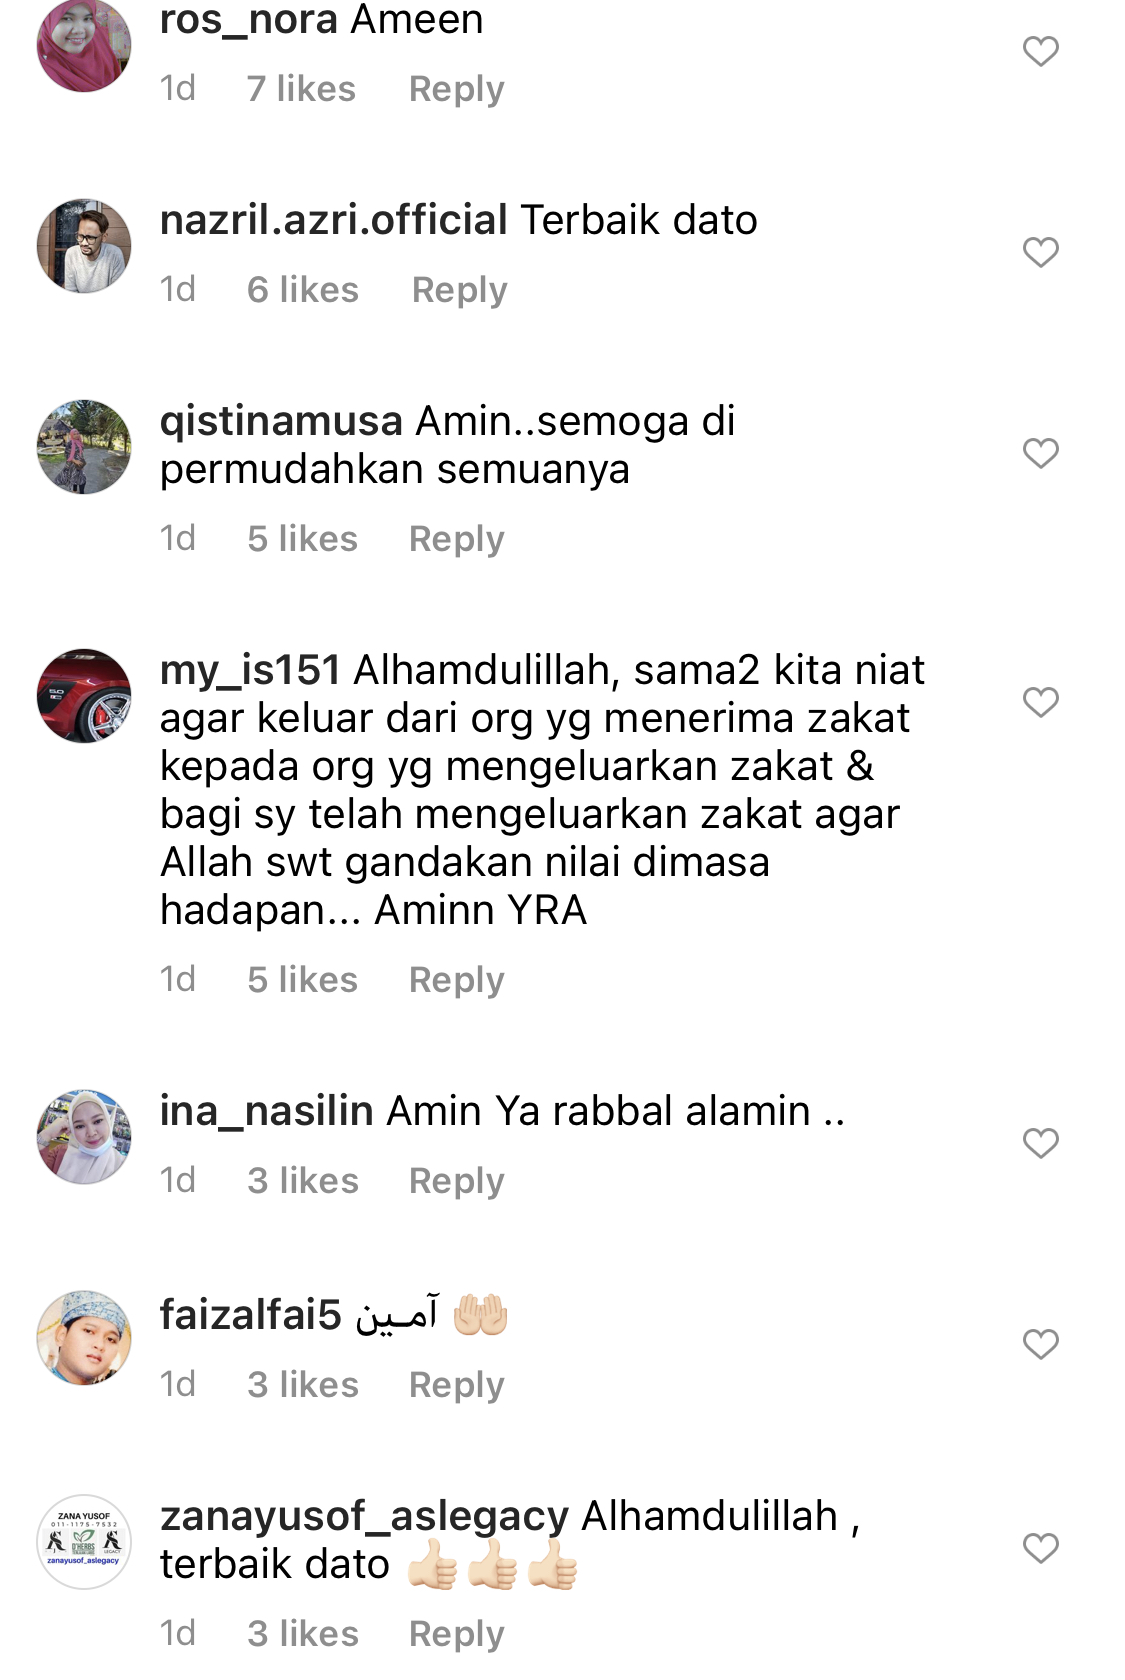View zanayusof_aslegacy's logo avatar
The width and height of the screenshot is (1125, 1680).
coord(84,1542)
